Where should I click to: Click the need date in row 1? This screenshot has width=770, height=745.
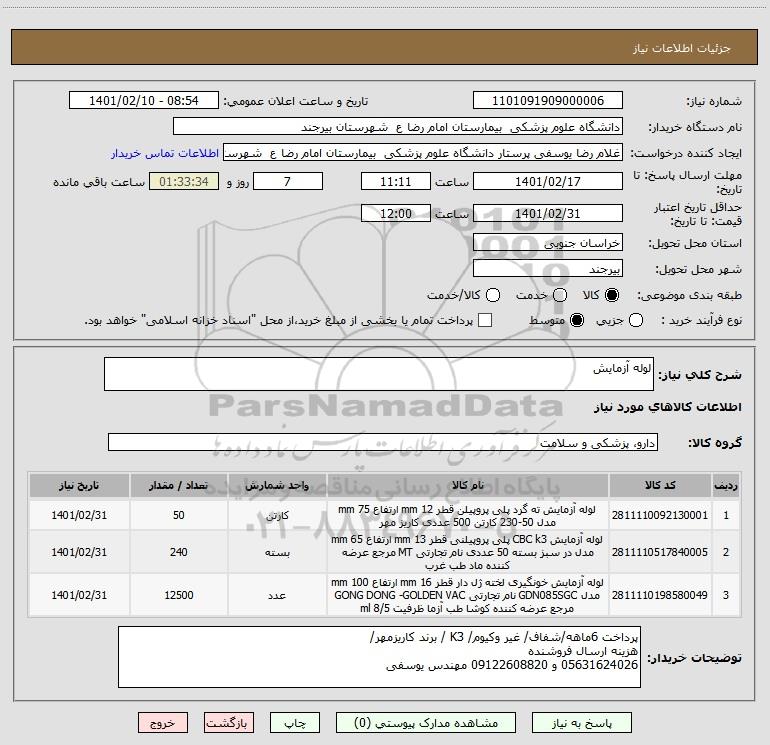(79, 515)
